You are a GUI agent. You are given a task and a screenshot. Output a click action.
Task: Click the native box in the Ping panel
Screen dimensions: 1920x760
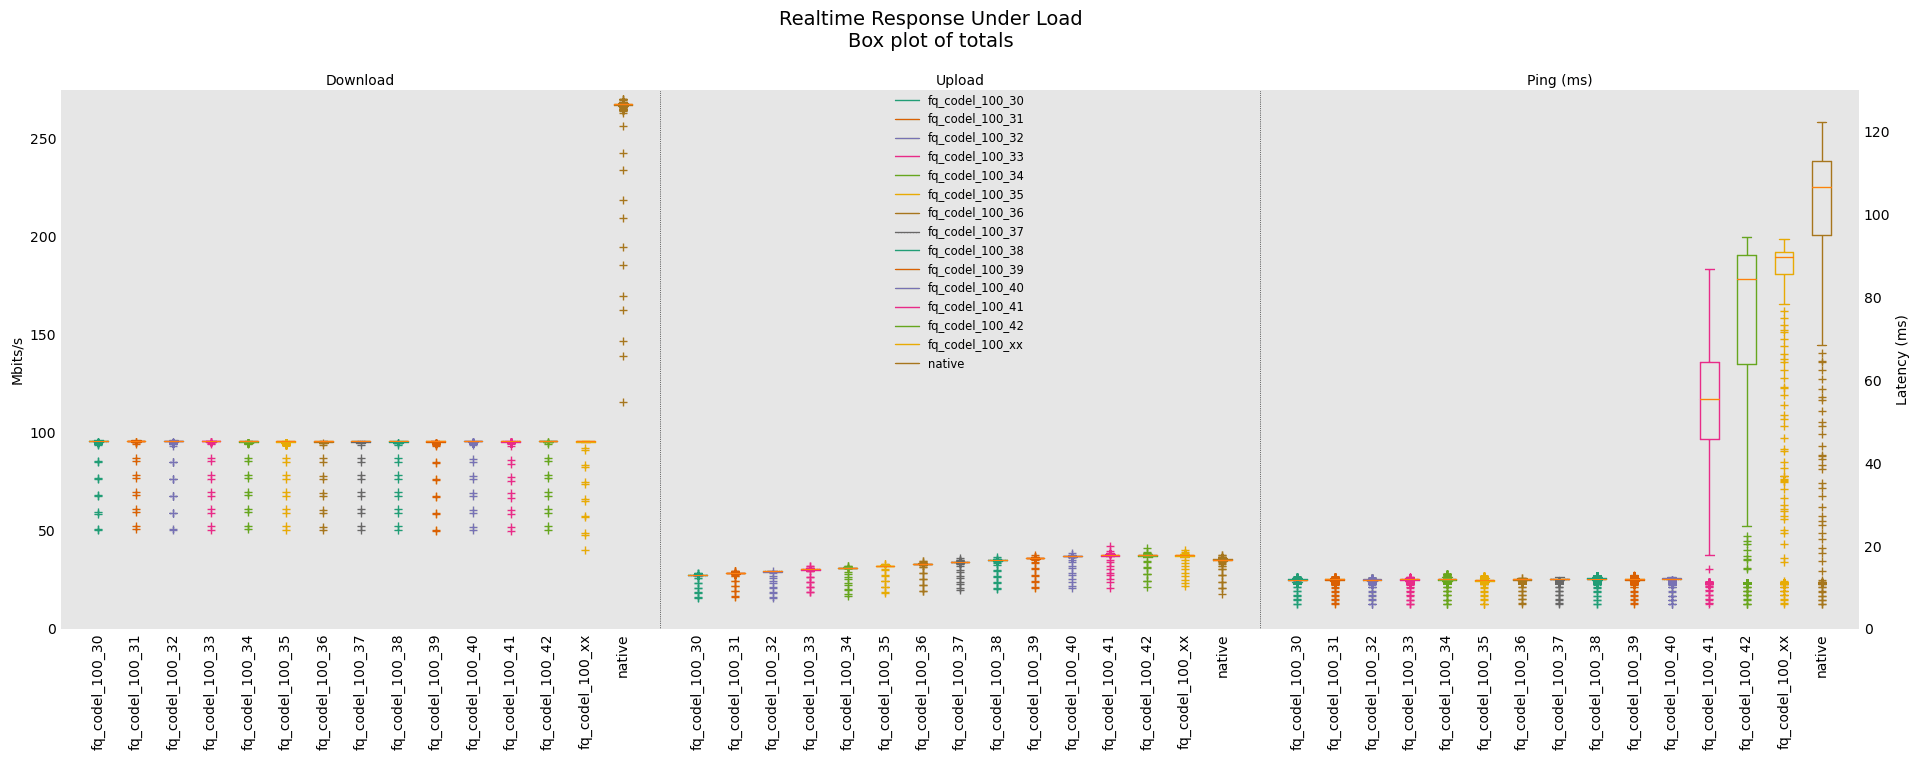(1821, 200)
